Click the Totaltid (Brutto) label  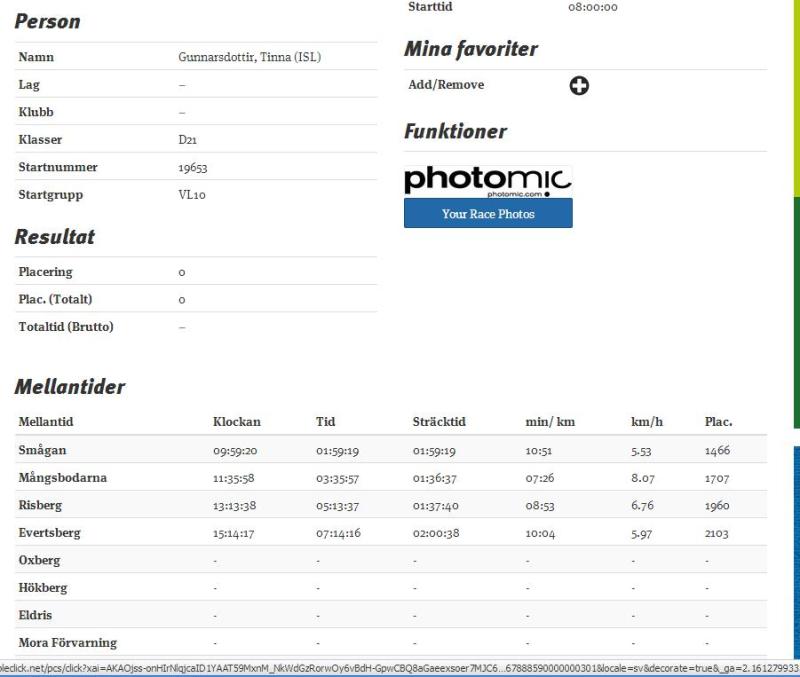(66, 327)
